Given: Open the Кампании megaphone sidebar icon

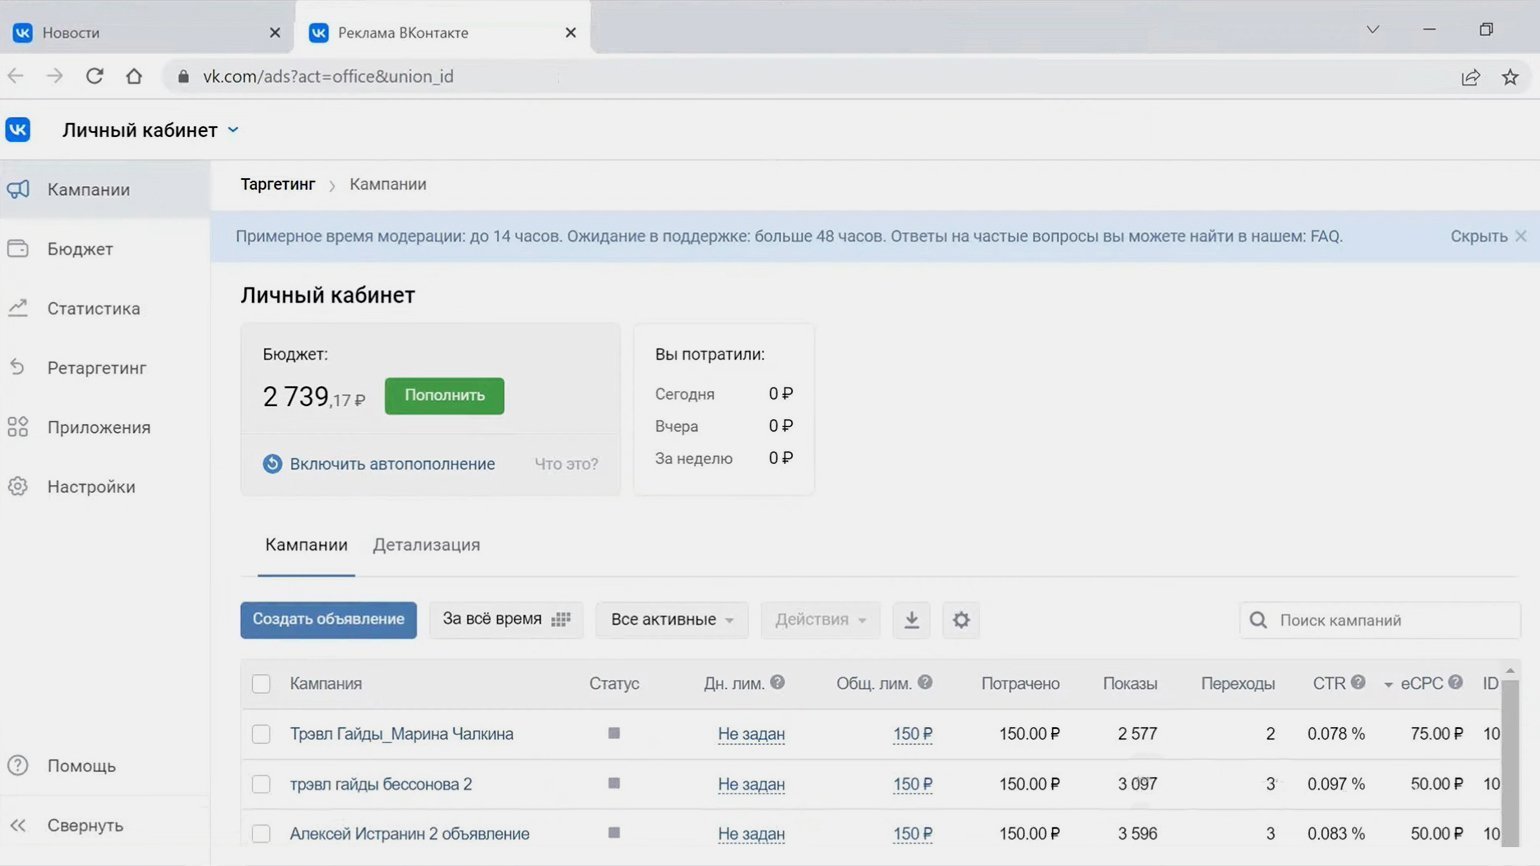Looking at the screenshot, I should coord(18,189).
